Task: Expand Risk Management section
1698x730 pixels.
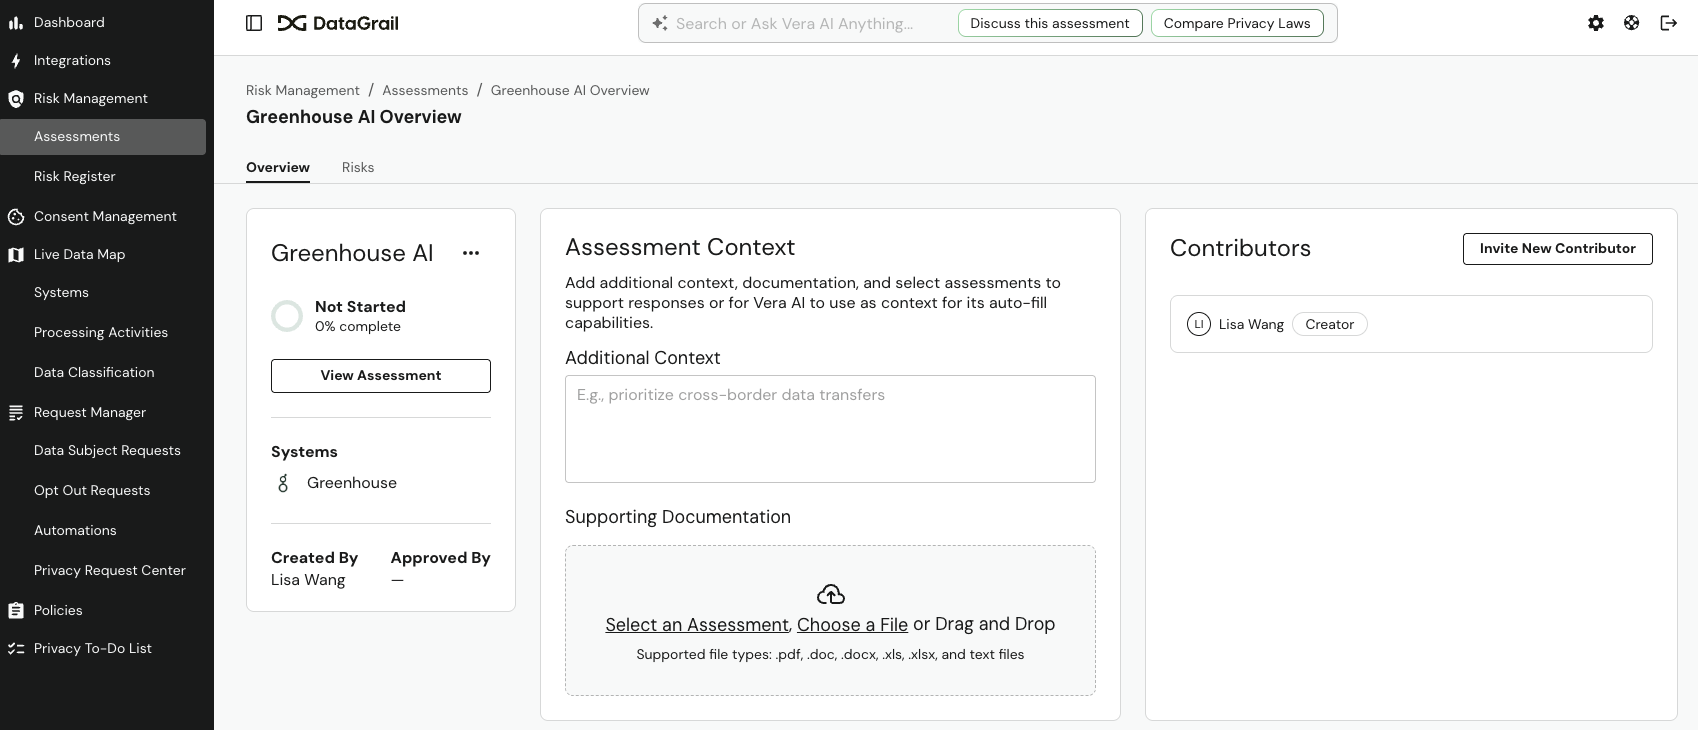Action: point(91,98)
